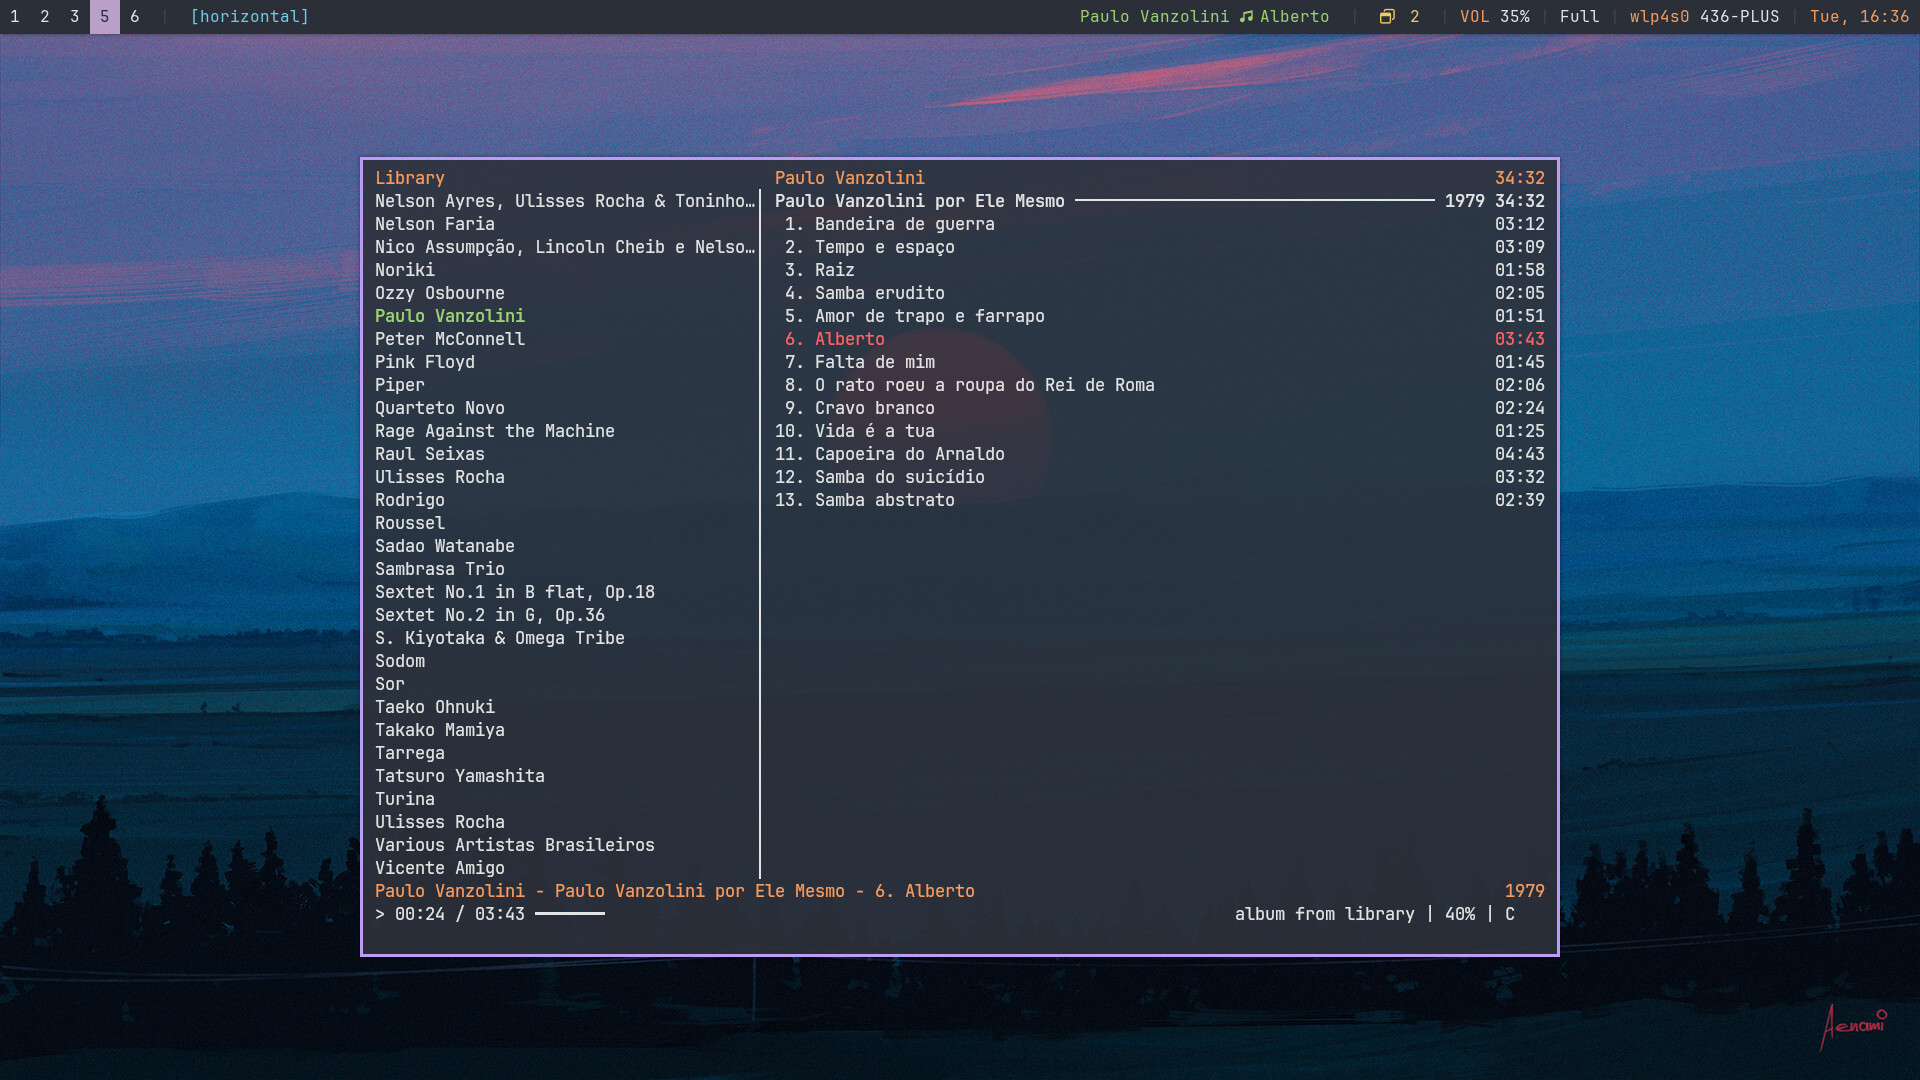
Task: Open the wlp4s0 436-PLUS network status
Action: tap(1705, 16)
